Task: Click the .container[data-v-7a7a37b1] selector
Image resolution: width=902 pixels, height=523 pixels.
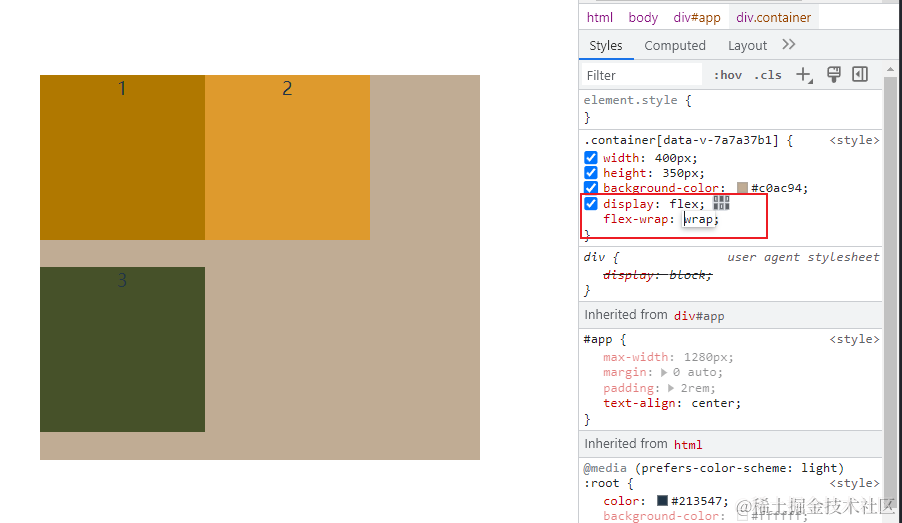Action: pos(681,140)
